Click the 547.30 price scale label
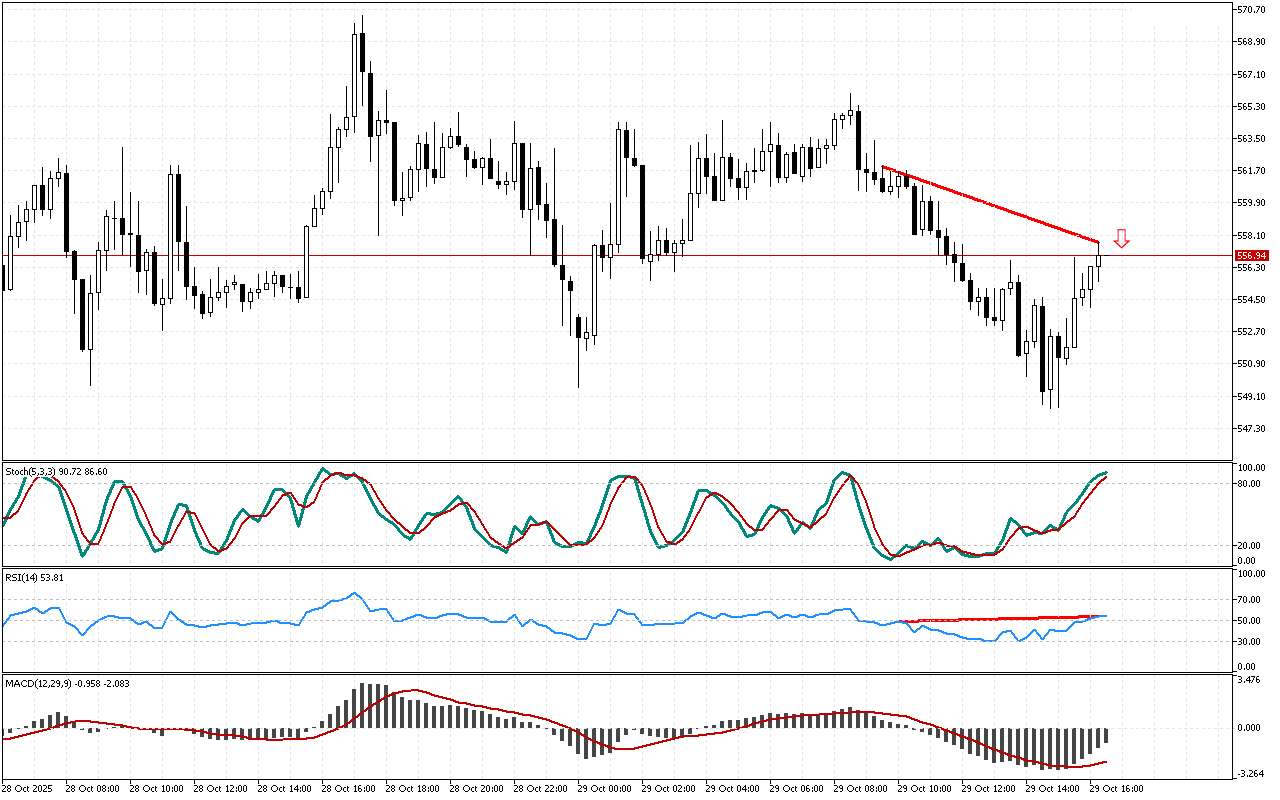This screenshot has height=800, width=1280. pos(1251,428)
